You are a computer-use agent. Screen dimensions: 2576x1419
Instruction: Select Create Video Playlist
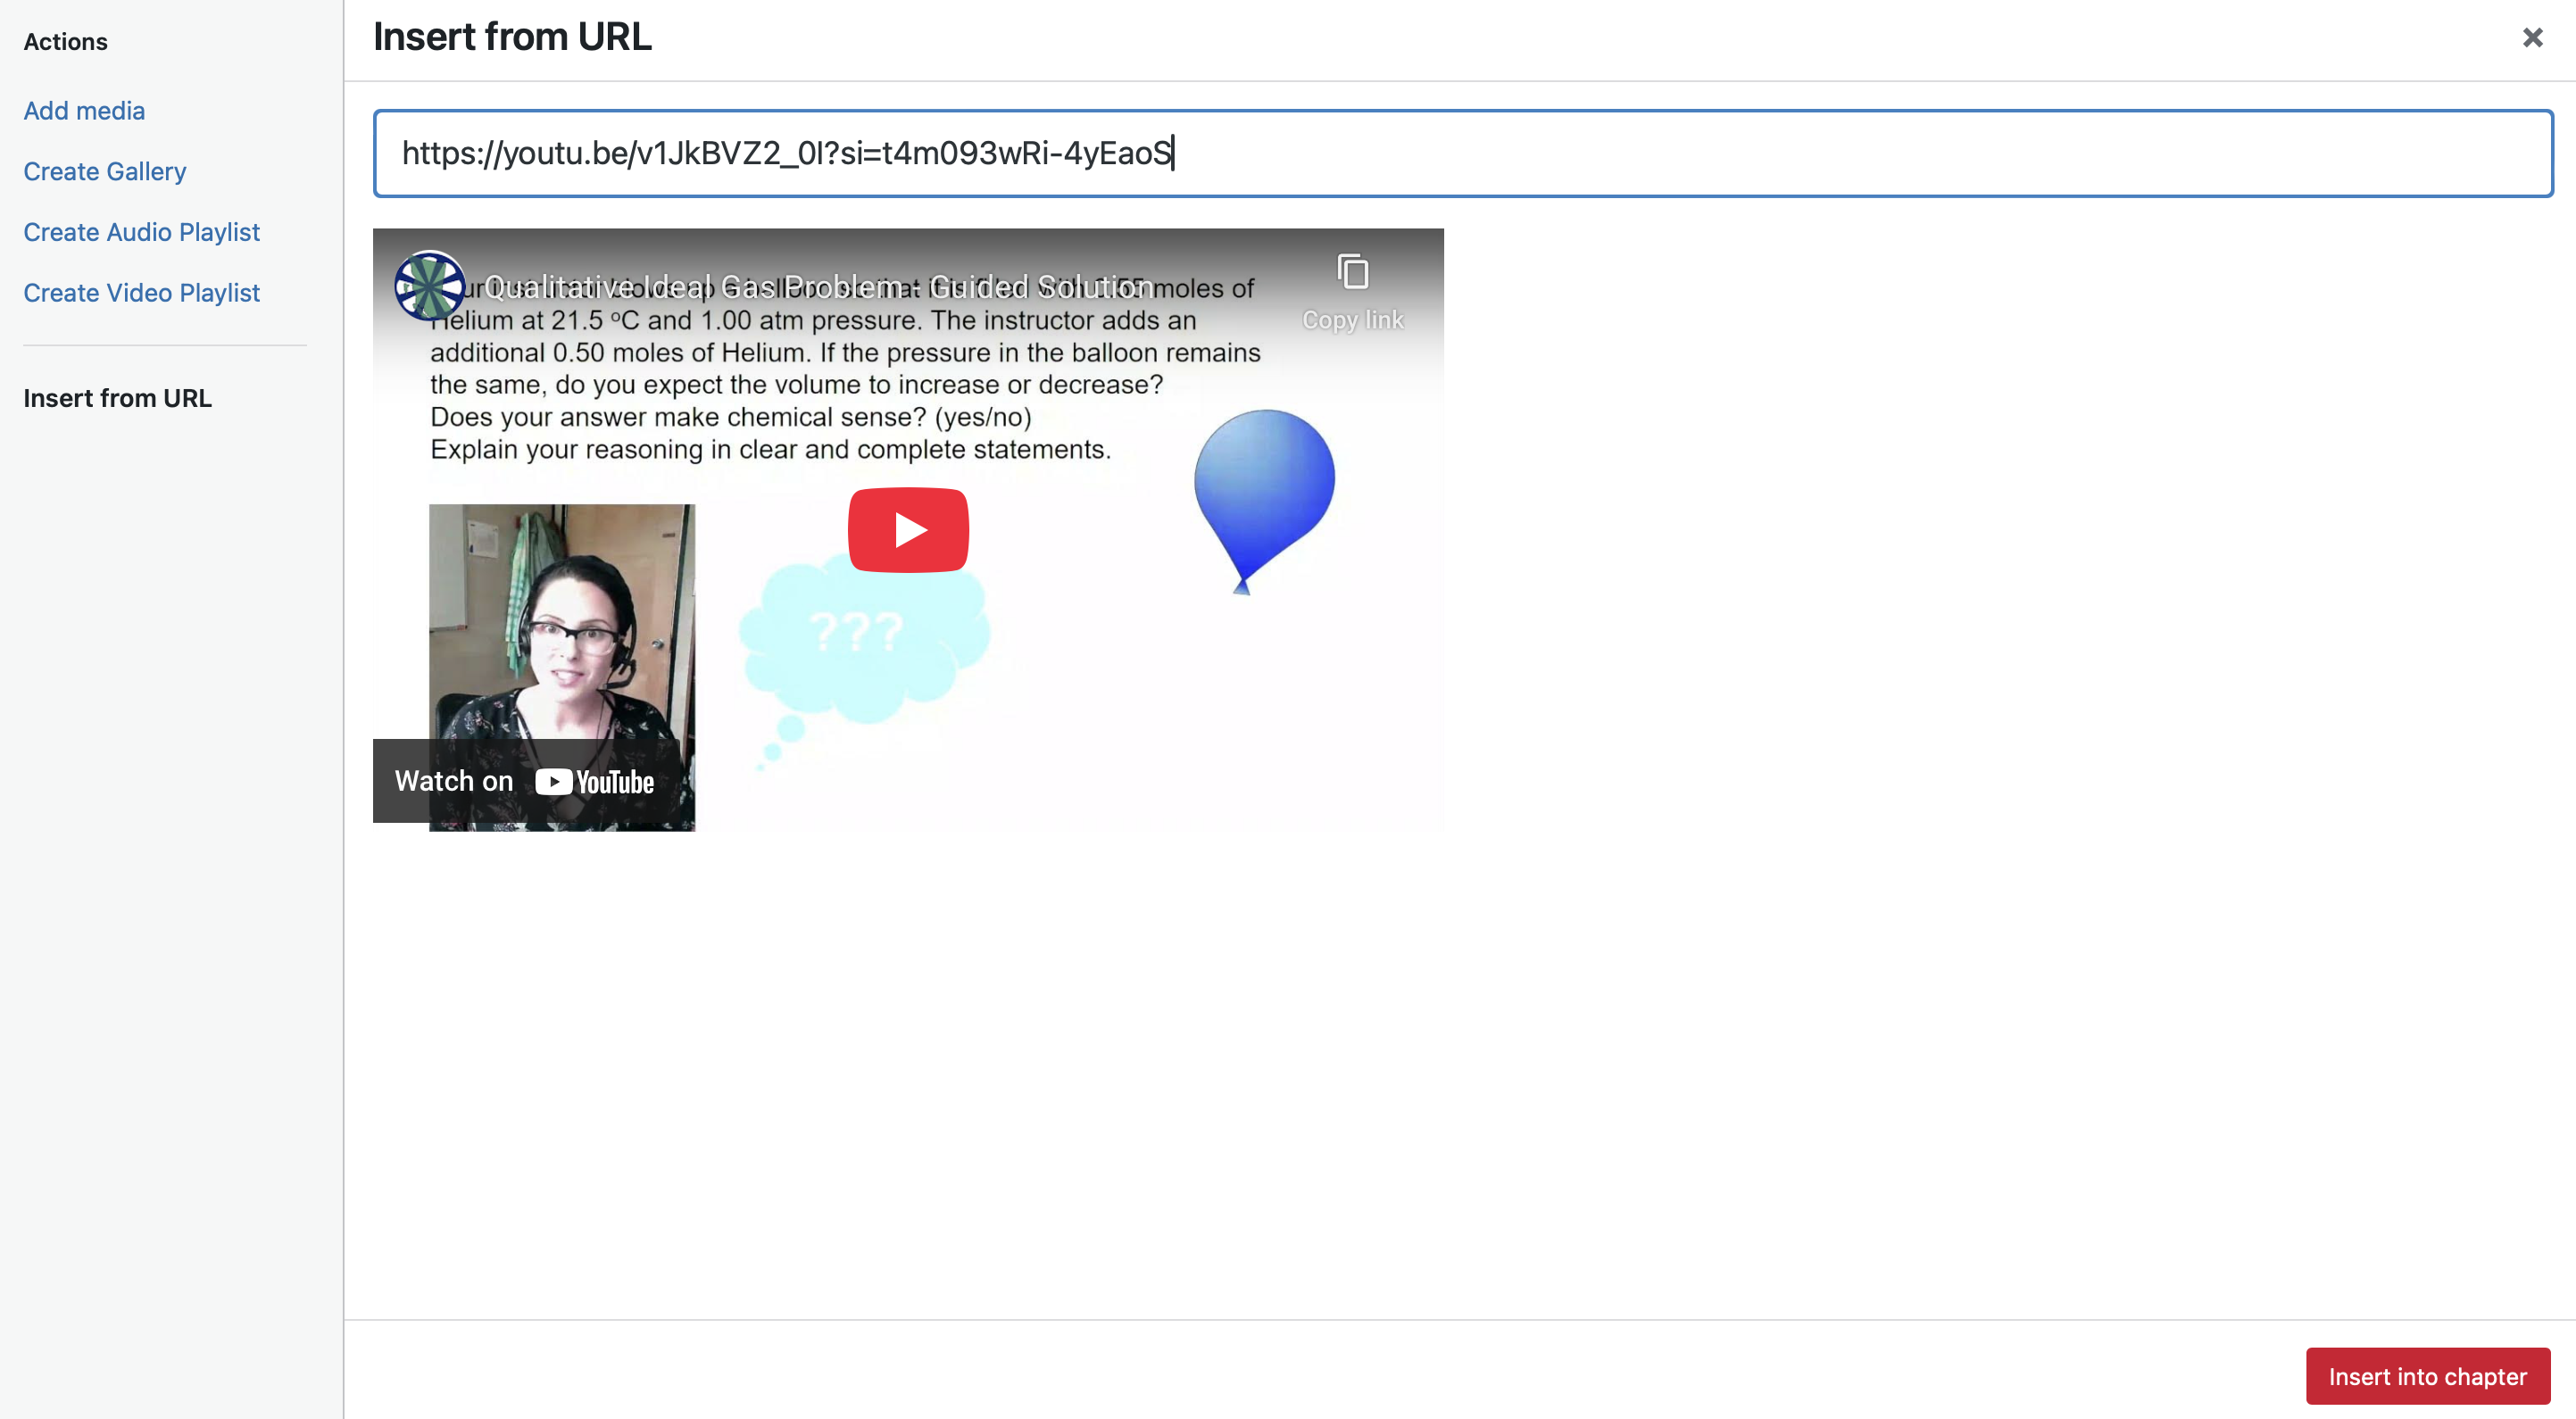coord(141,293)
